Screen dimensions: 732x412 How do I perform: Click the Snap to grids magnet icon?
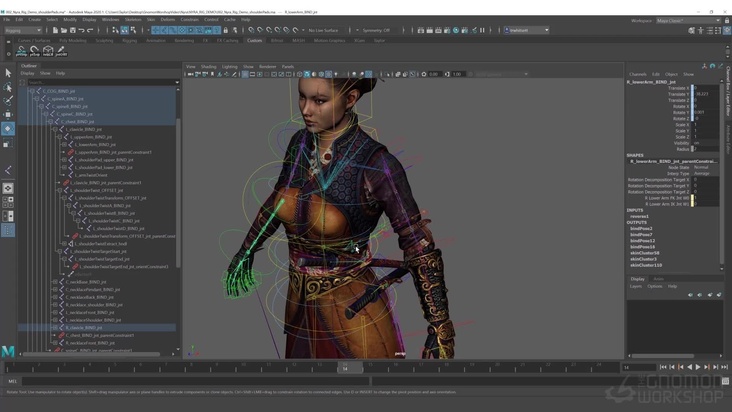(251, 30)
